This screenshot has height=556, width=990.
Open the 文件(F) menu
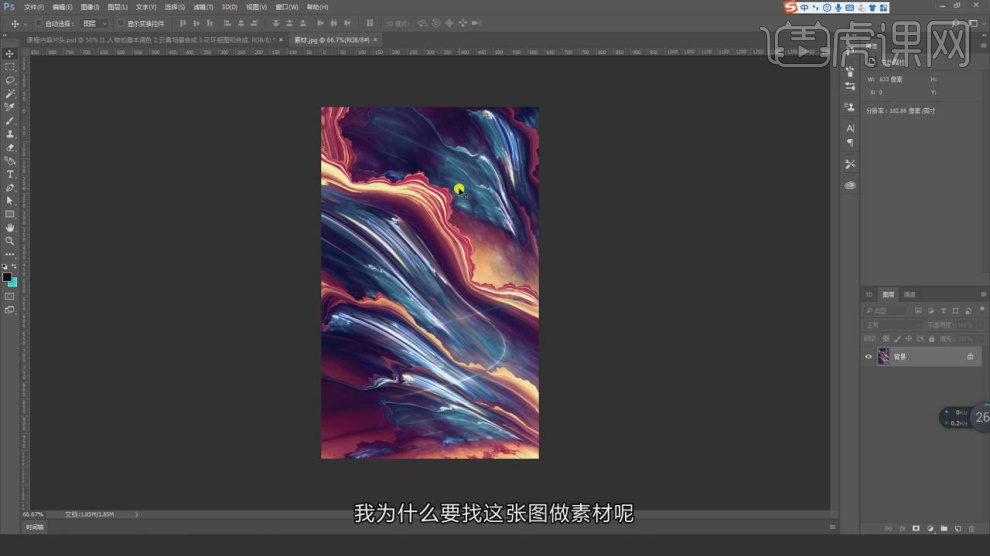(34, 7)
